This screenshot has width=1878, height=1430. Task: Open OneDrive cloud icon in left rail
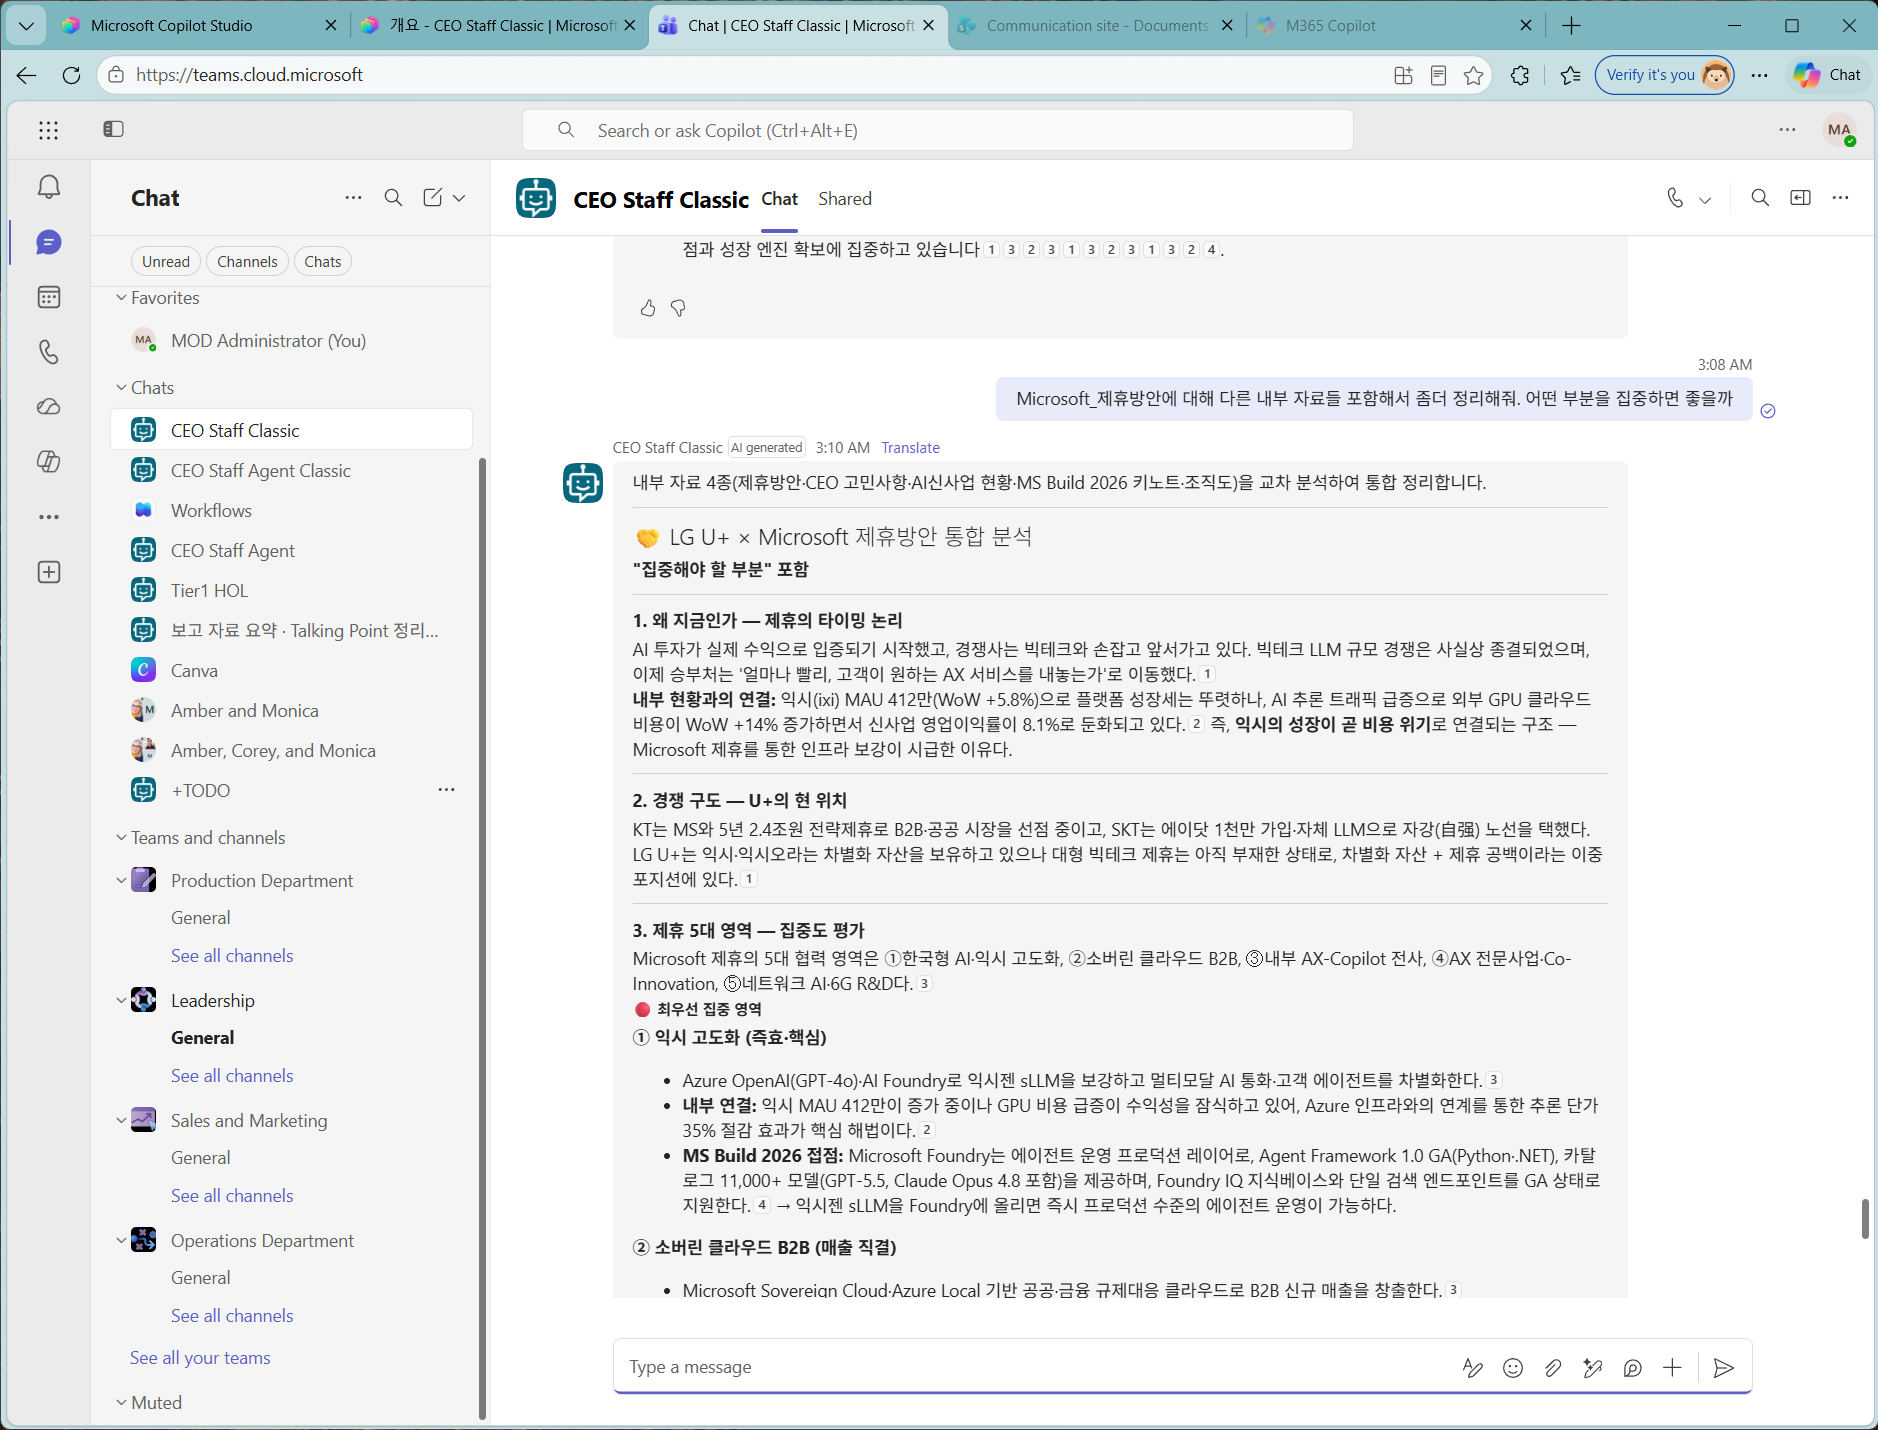(48, 407)
